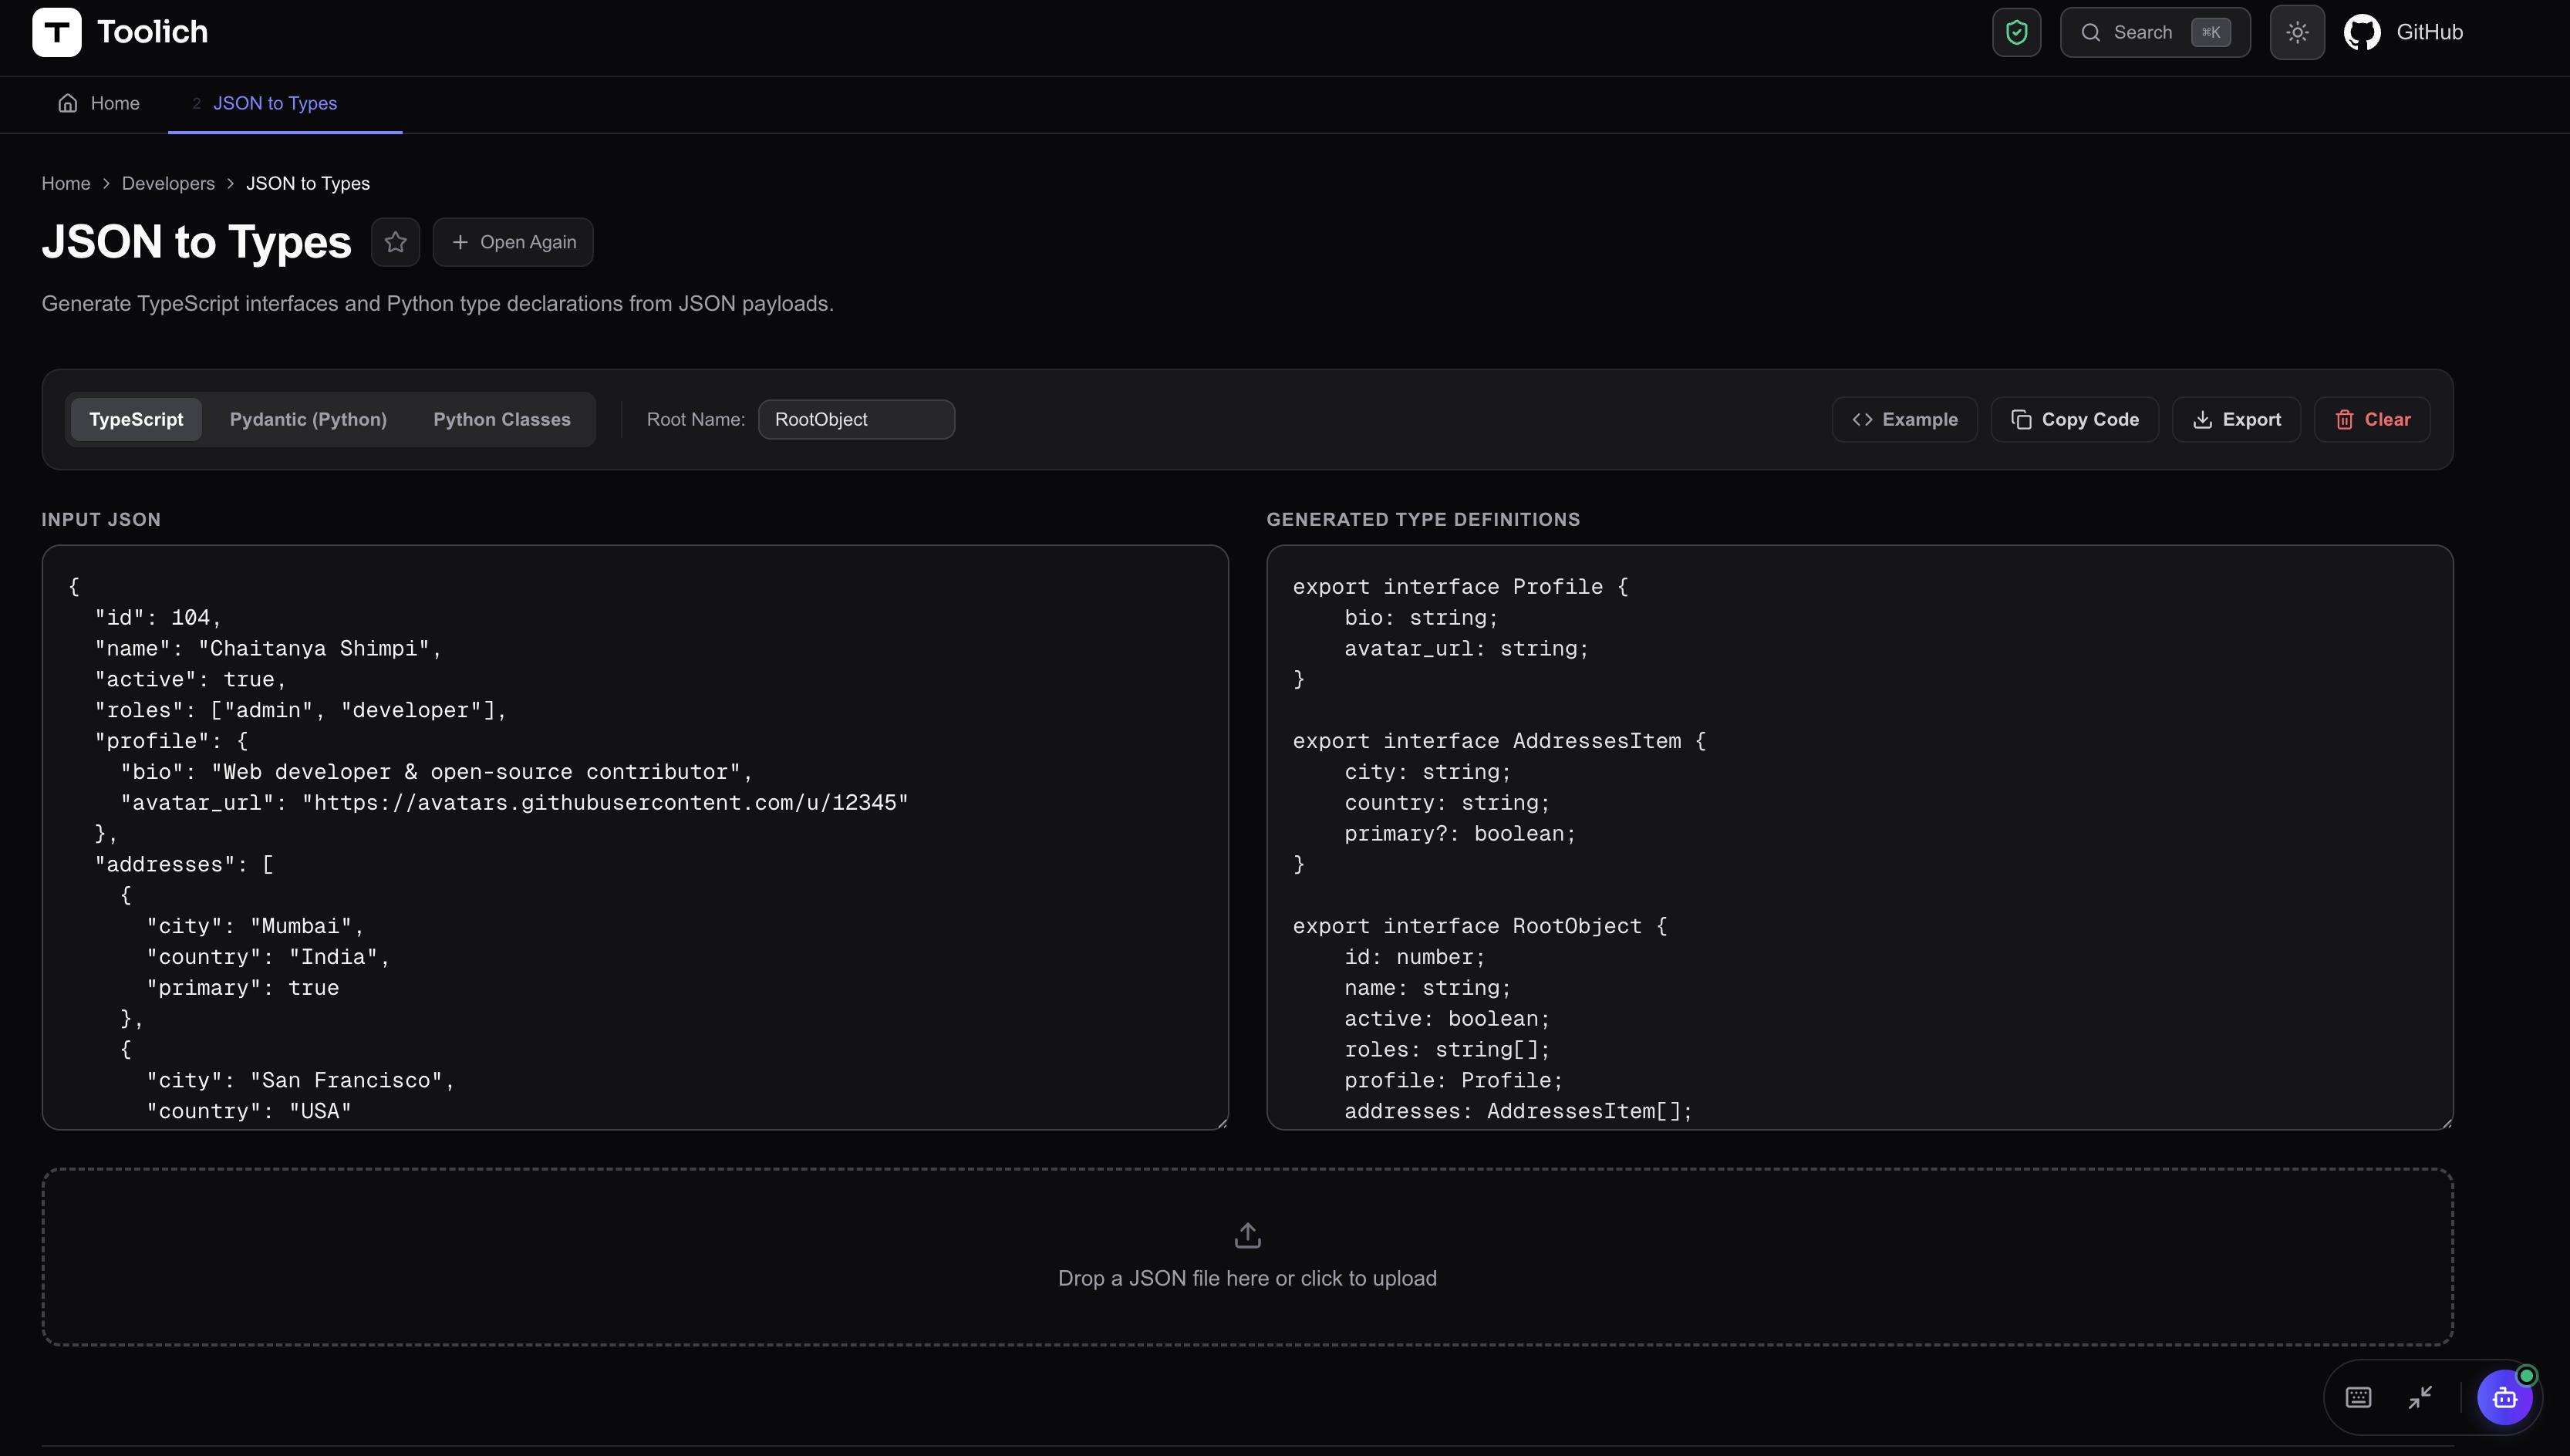The height and width of the screenshot is (1456, 2570).
Task: Click the Toolich logo icon
Action: (56, 32)
